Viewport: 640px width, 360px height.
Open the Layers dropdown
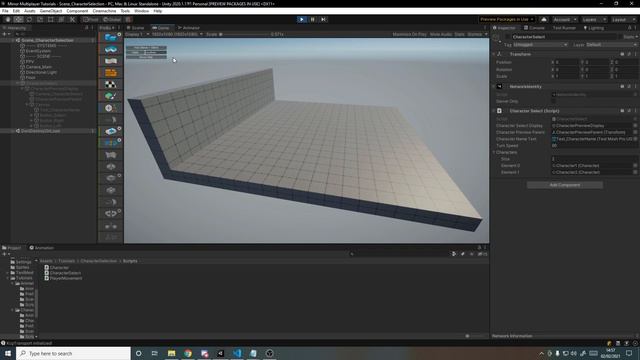594,19
